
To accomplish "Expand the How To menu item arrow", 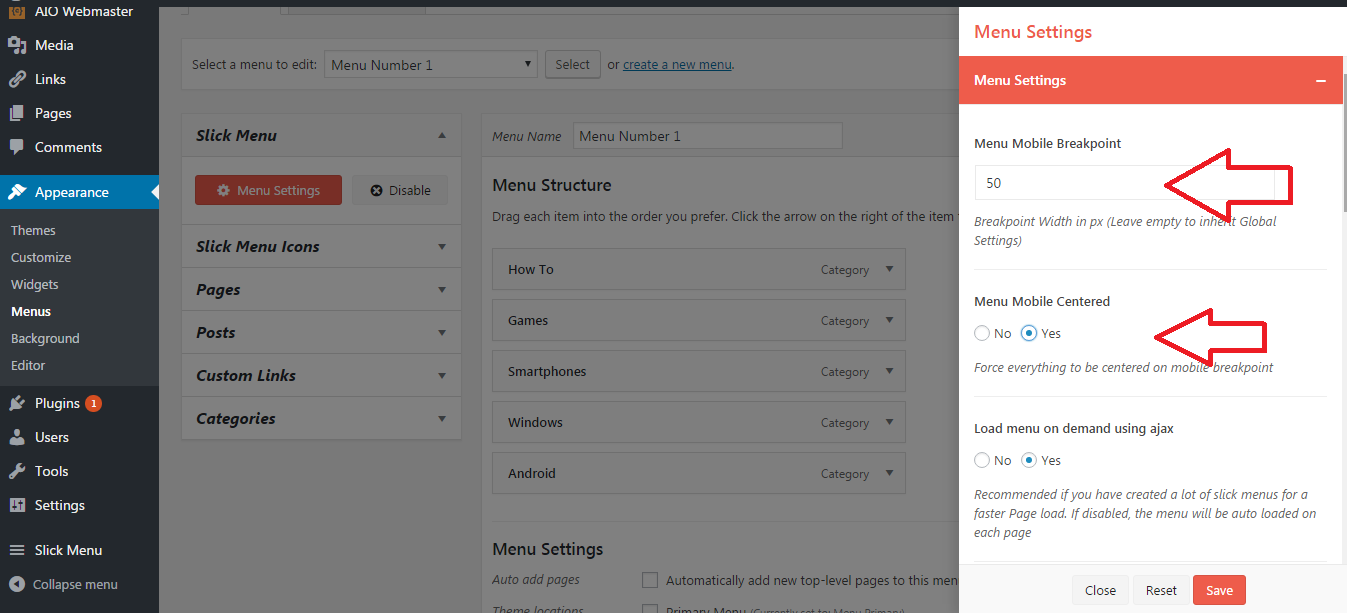I will 889,269.
